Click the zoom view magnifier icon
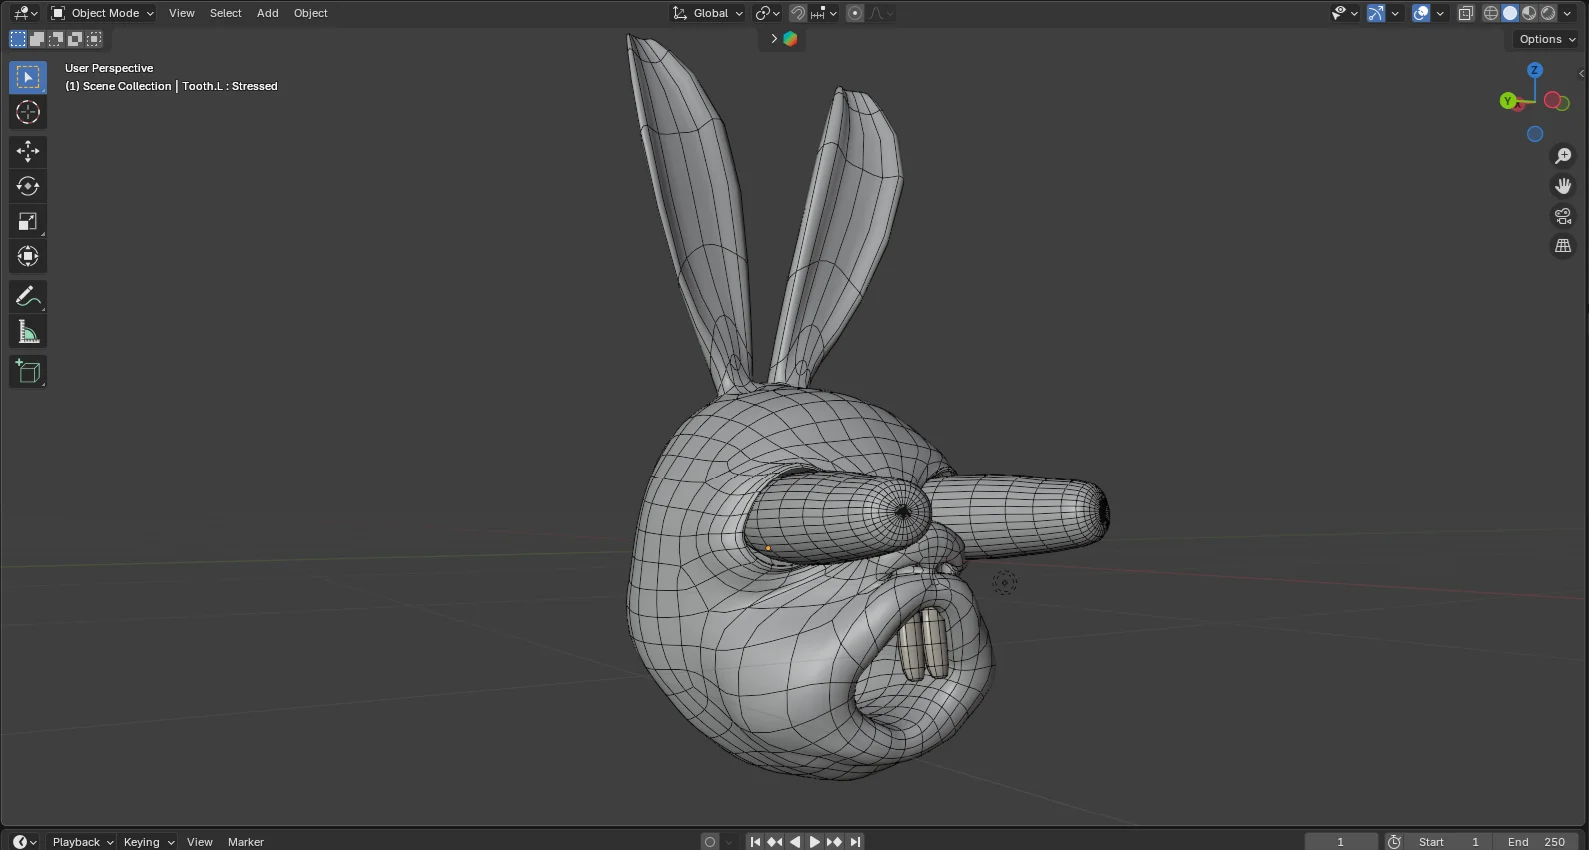Screen dimensions: 1589x850 pyautogui.click(x=1563, y=156)
